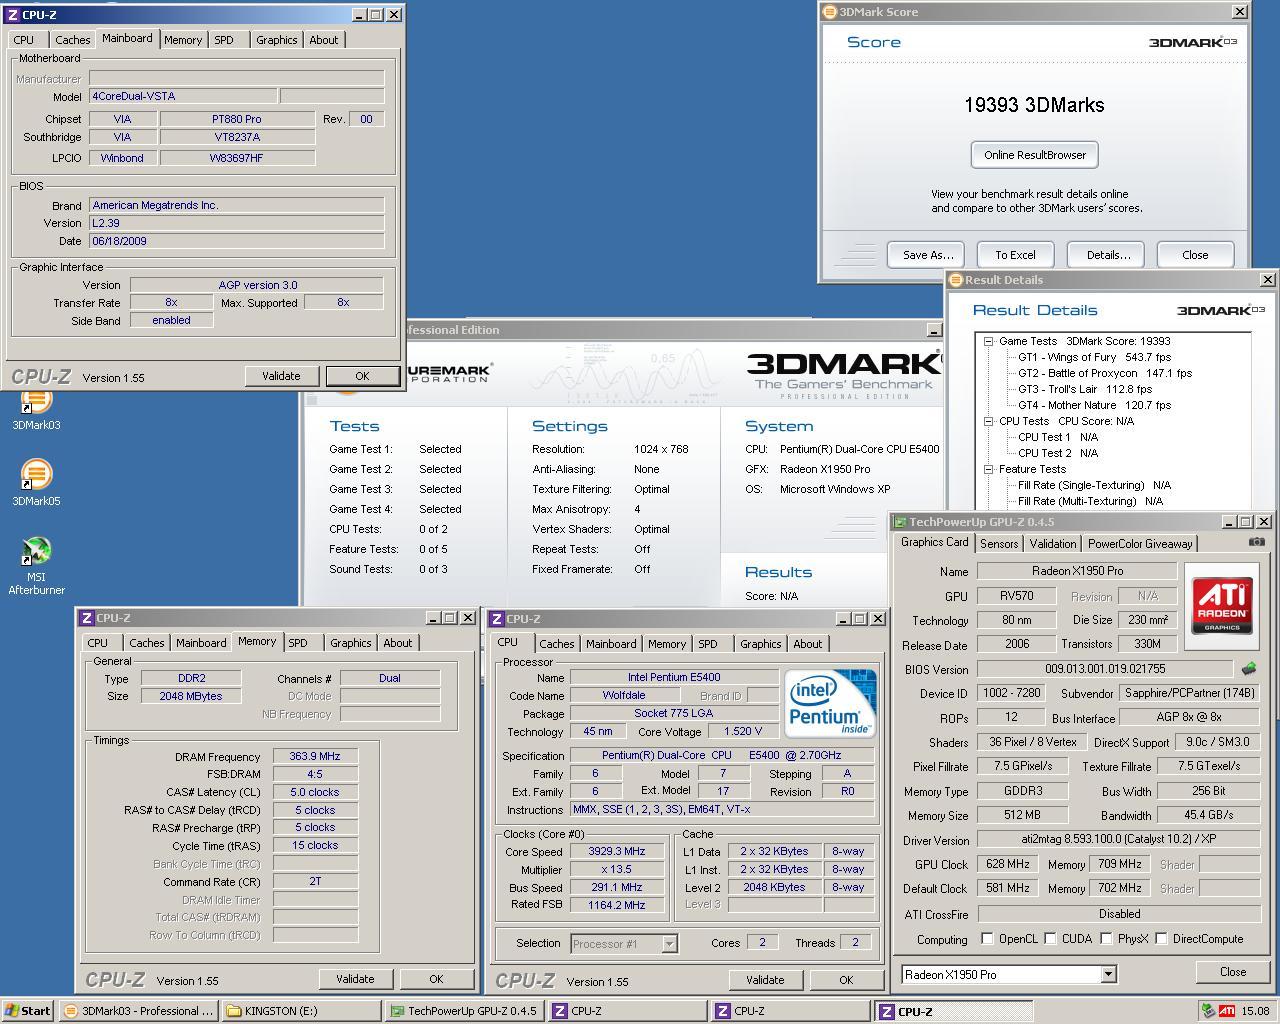Collapse the Feature Tests tree node

tap(988, 469)
